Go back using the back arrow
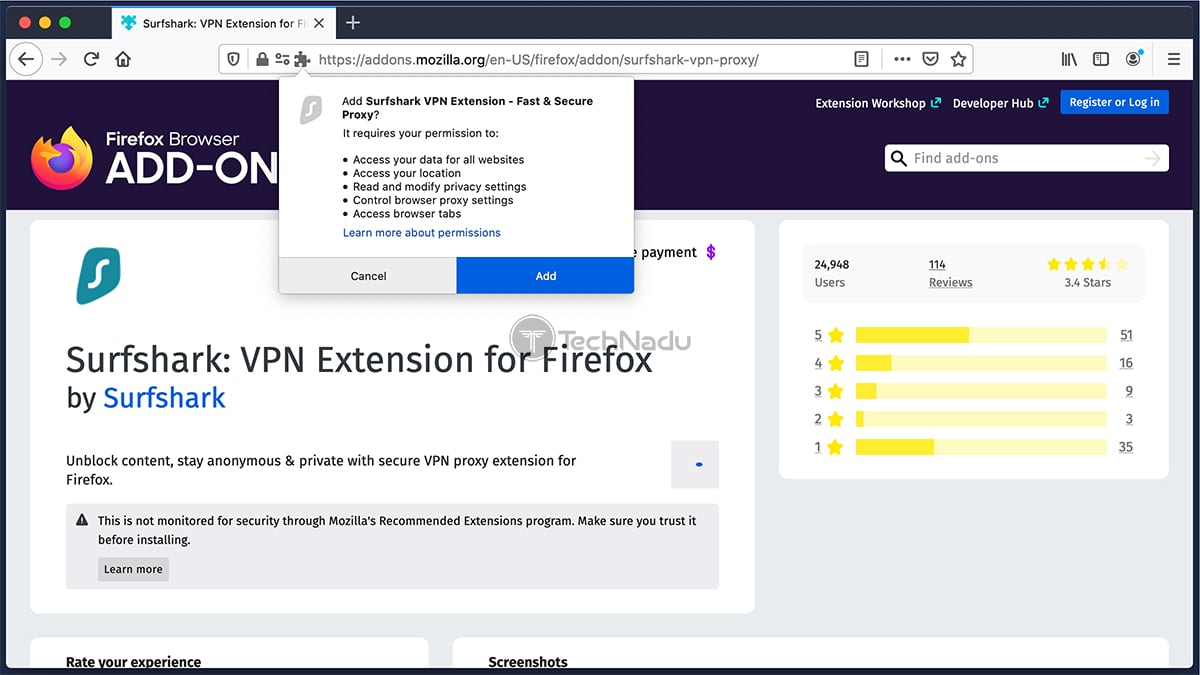Viewport: 1200px width, 675px height. pyautogui.click(x=26, y=59)
